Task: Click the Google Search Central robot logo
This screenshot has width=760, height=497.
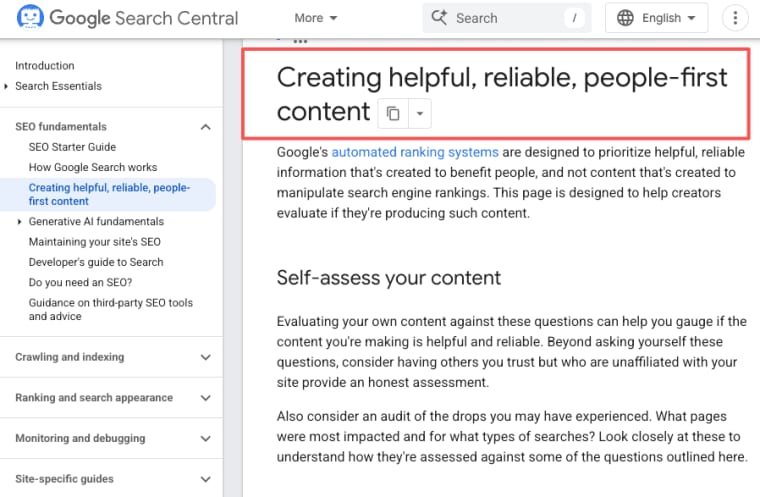Action: click(30, 17)
